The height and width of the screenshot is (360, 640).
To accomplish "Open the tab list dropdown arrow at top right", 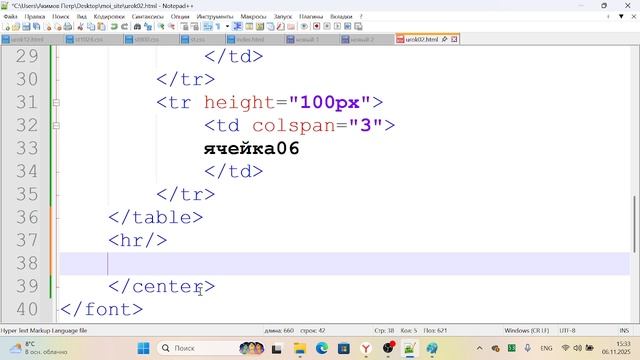I will point(621,16).
